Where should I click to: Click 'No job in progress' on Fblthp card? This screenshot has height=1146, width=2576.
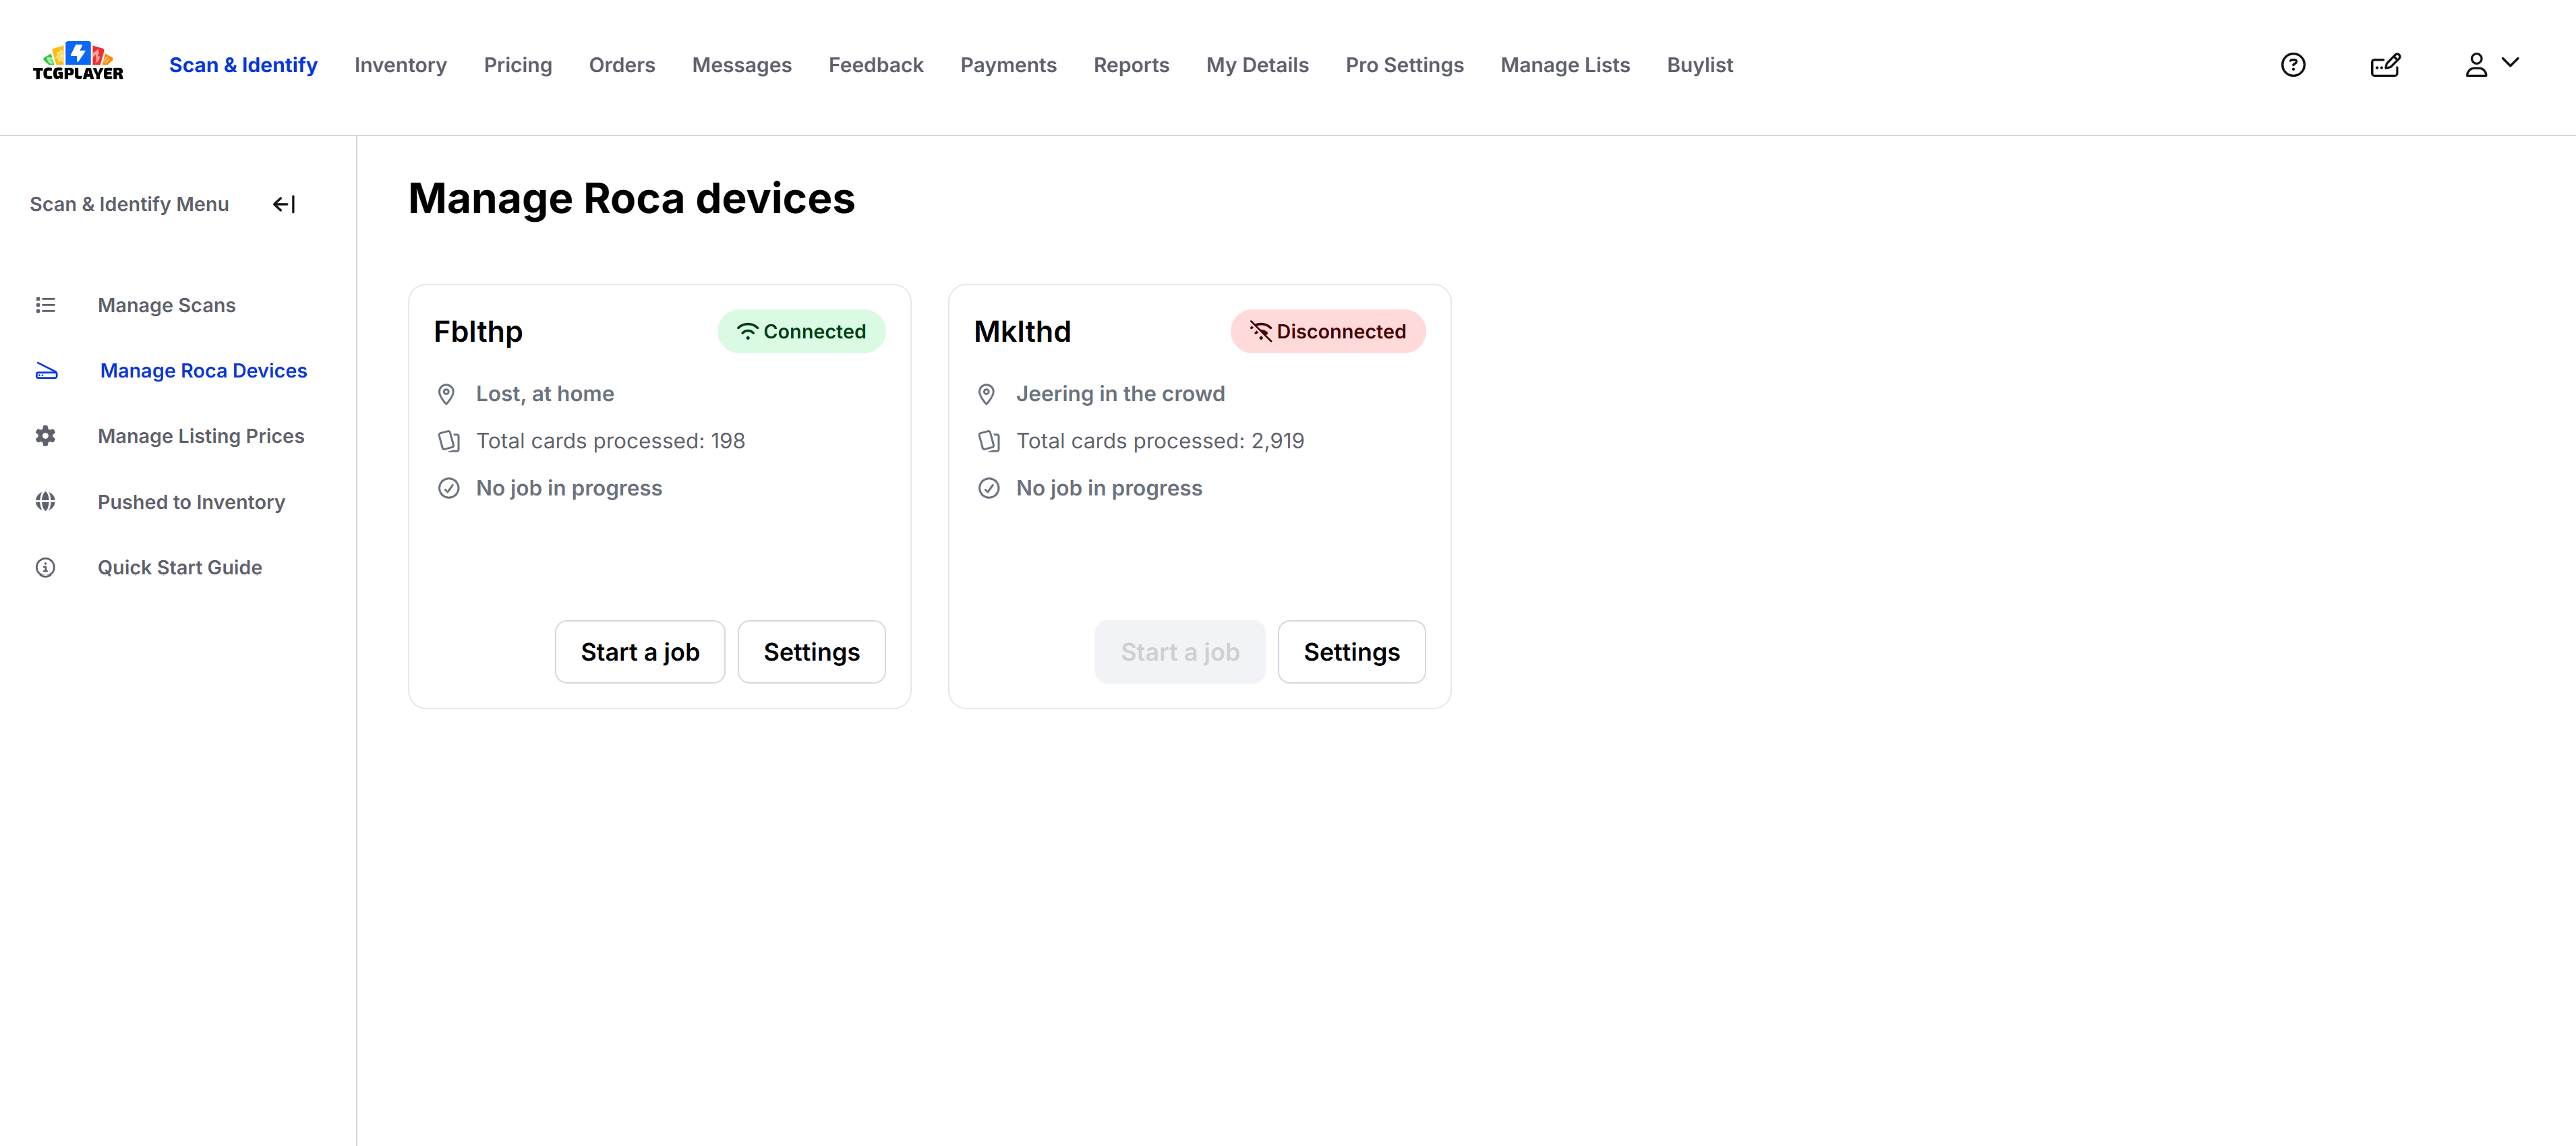[569, 488]
